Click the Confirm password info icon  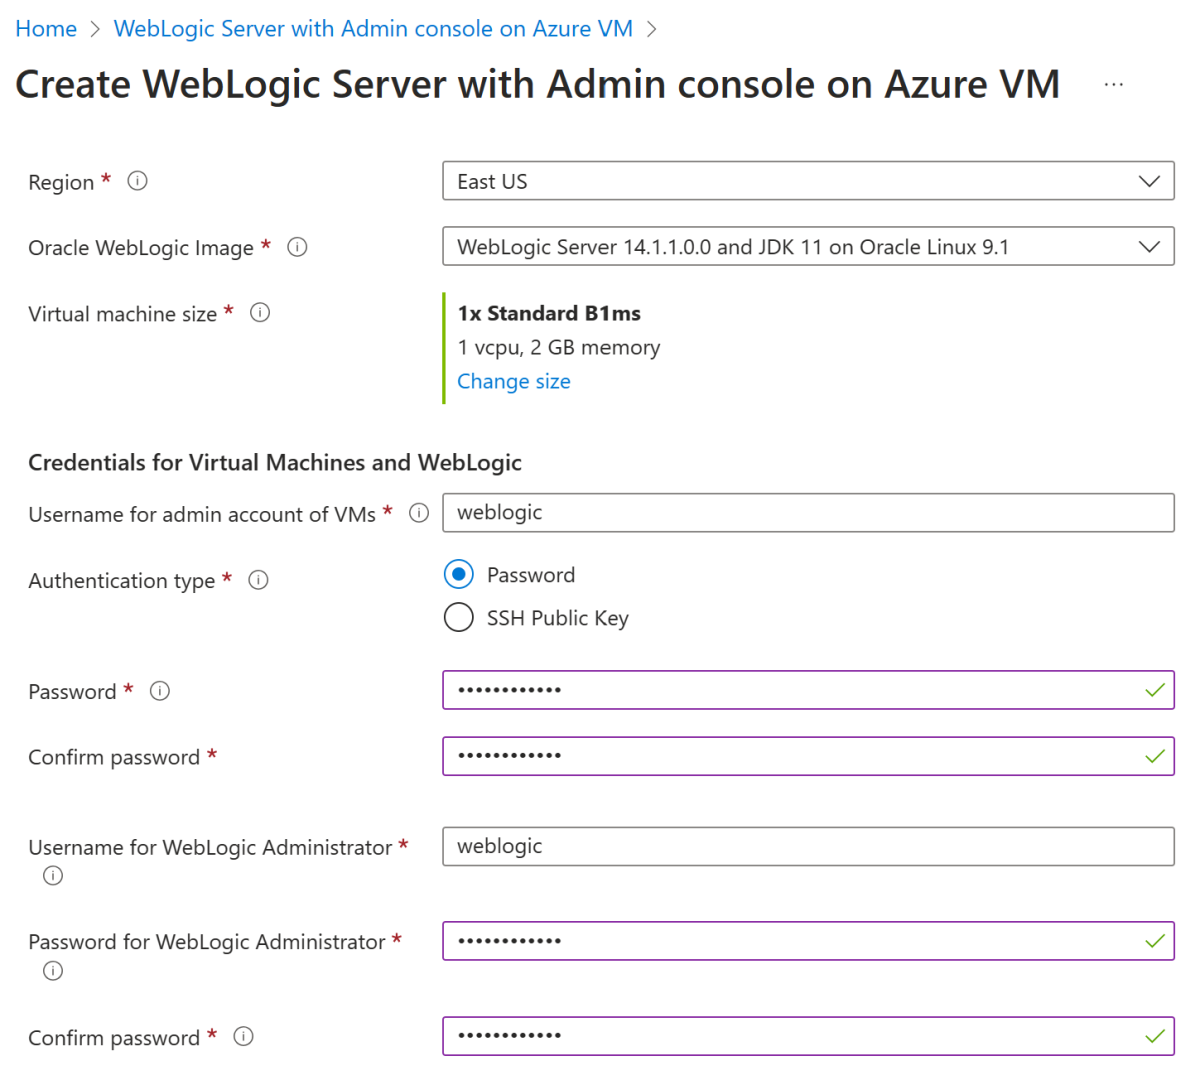coord(243,1037)
